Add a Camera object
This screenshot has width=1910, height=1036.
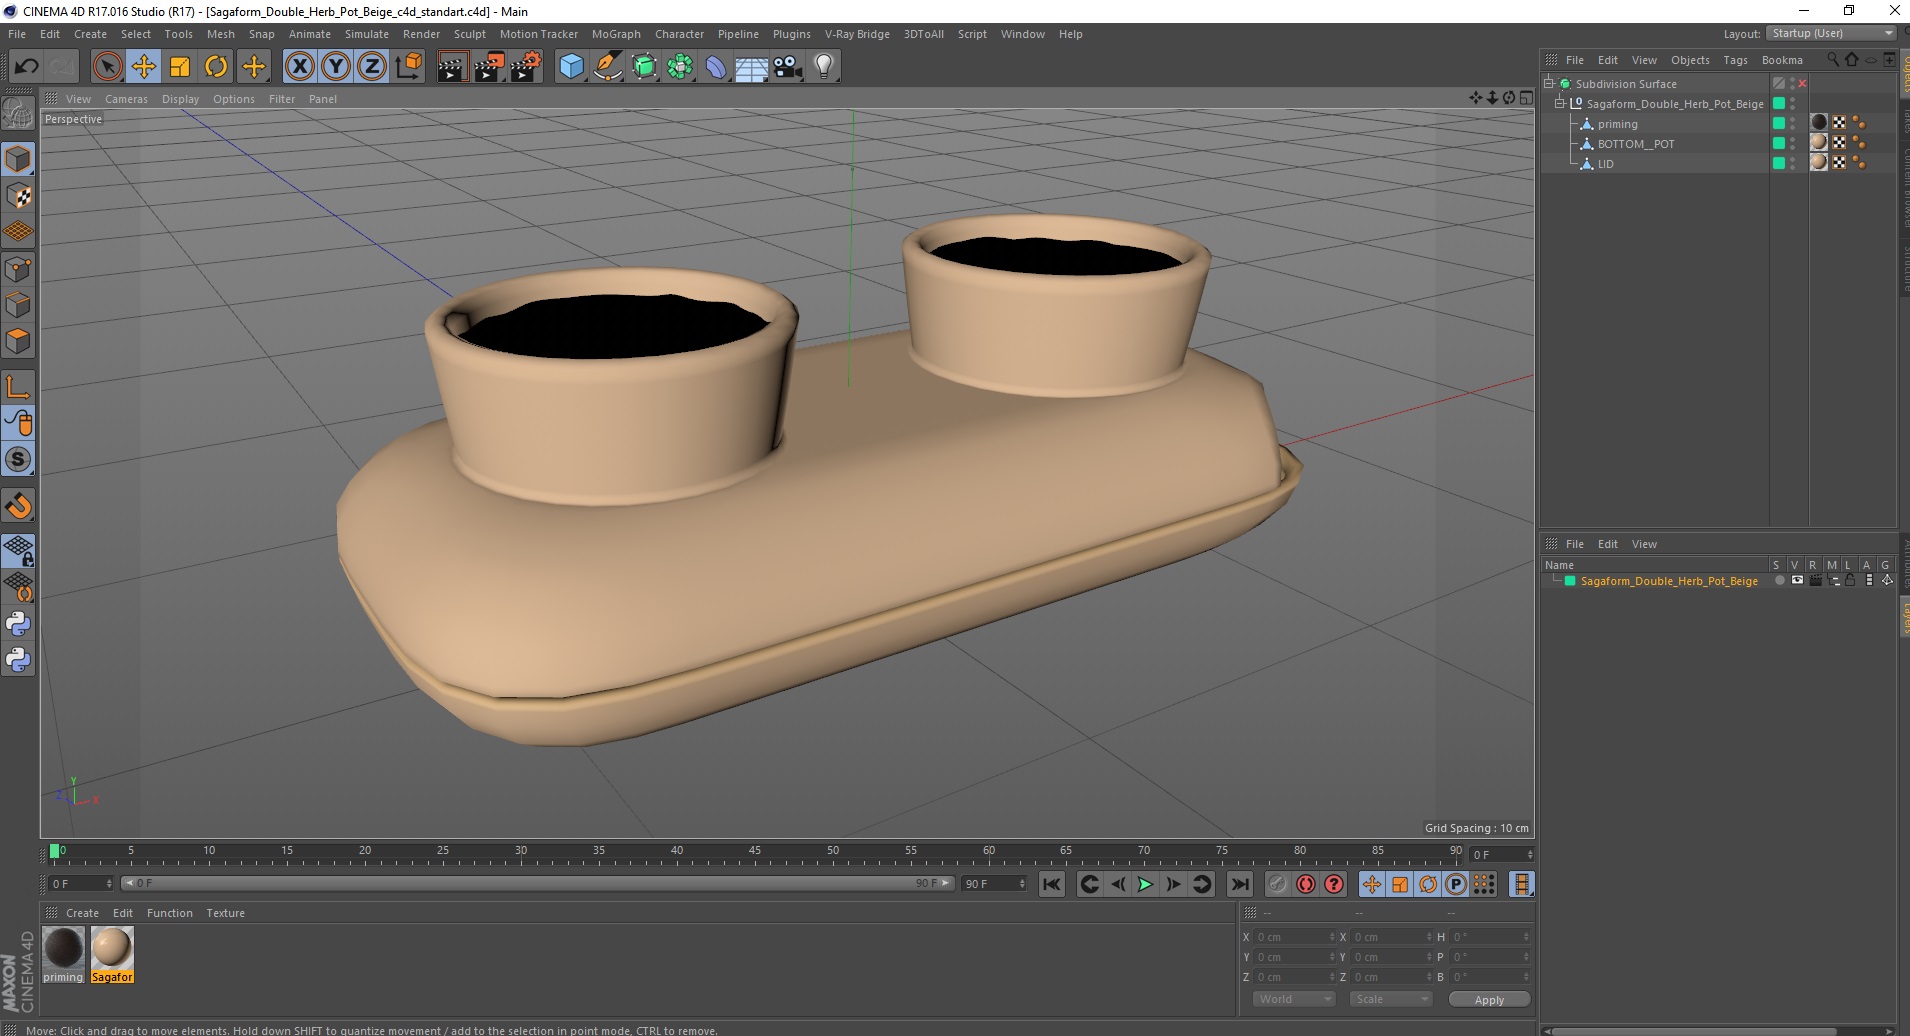[x=788, y=67]
